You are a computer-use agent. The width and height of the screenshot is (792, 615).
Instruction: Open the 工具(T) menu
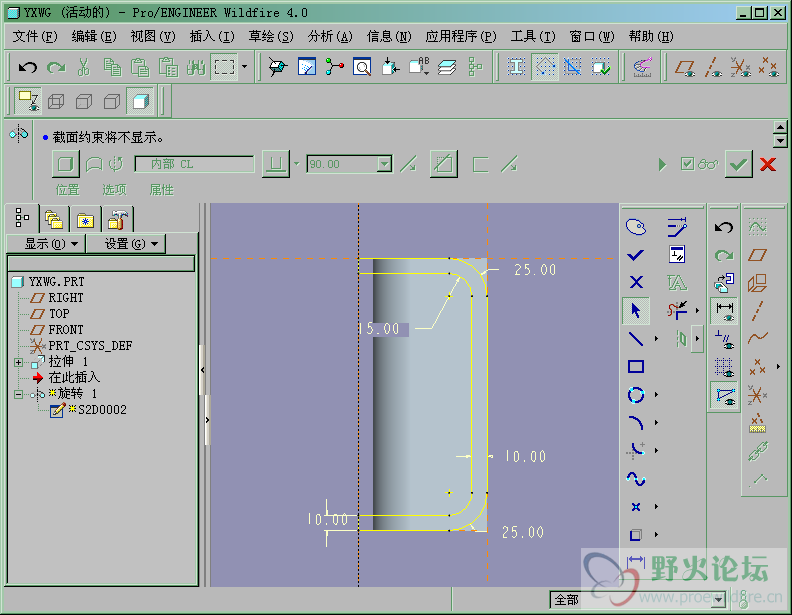pyautogui.click(x=533, y=36)
